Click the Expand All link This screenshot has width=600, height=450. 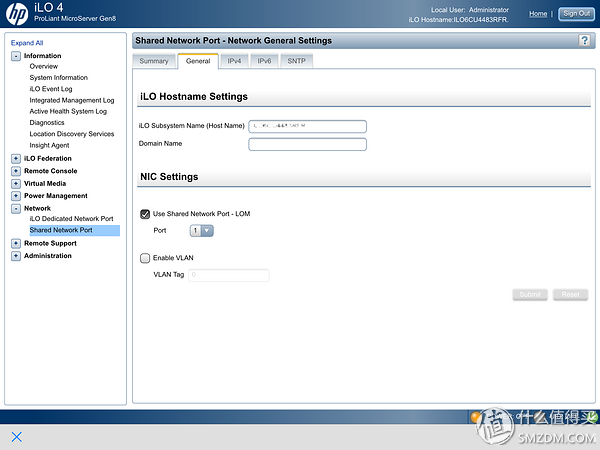(26, 43)
